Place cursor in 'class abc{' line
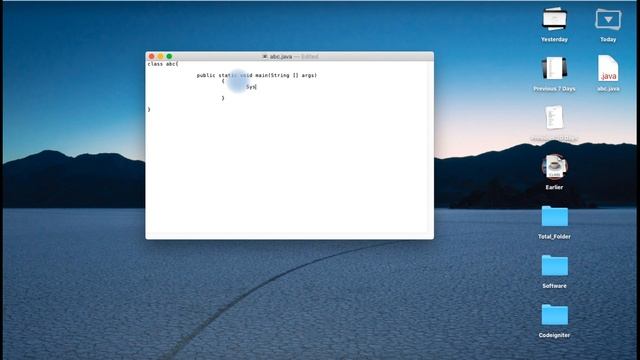This screenshot has height=360, width=640. coord(163,64)
